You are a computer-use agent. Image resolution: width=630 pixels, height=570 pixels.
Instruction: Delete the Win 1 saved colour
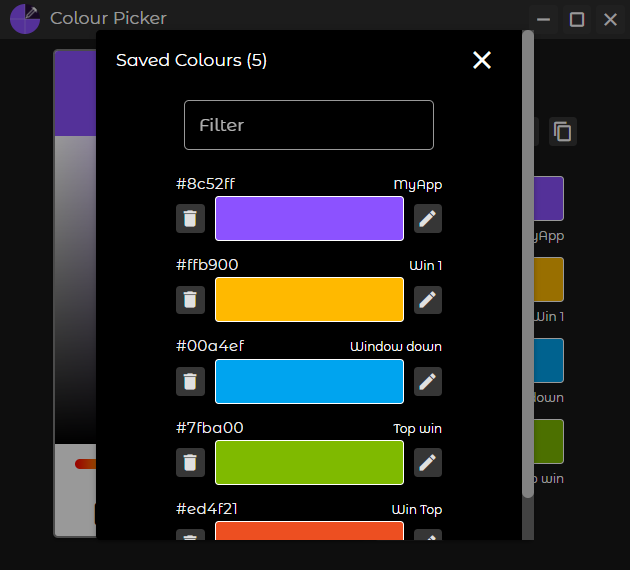(x=190, y=299)
